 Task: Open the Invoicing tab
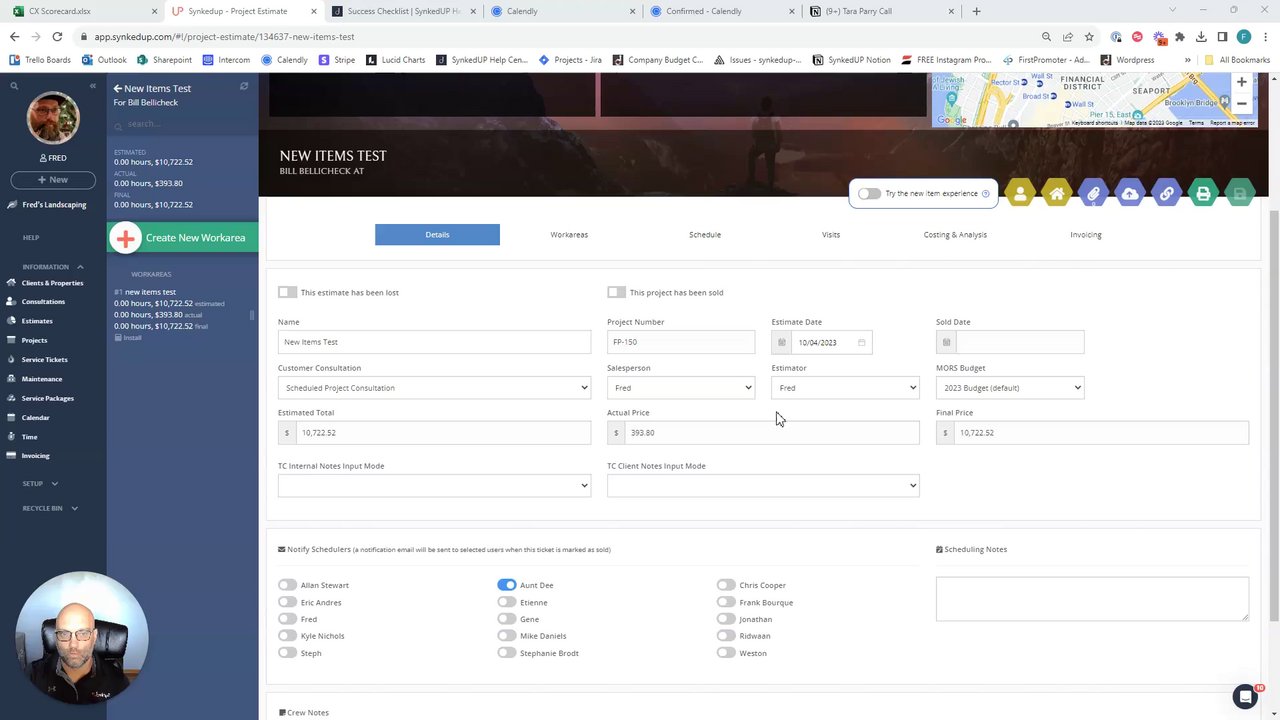[x=1086, y=235]
